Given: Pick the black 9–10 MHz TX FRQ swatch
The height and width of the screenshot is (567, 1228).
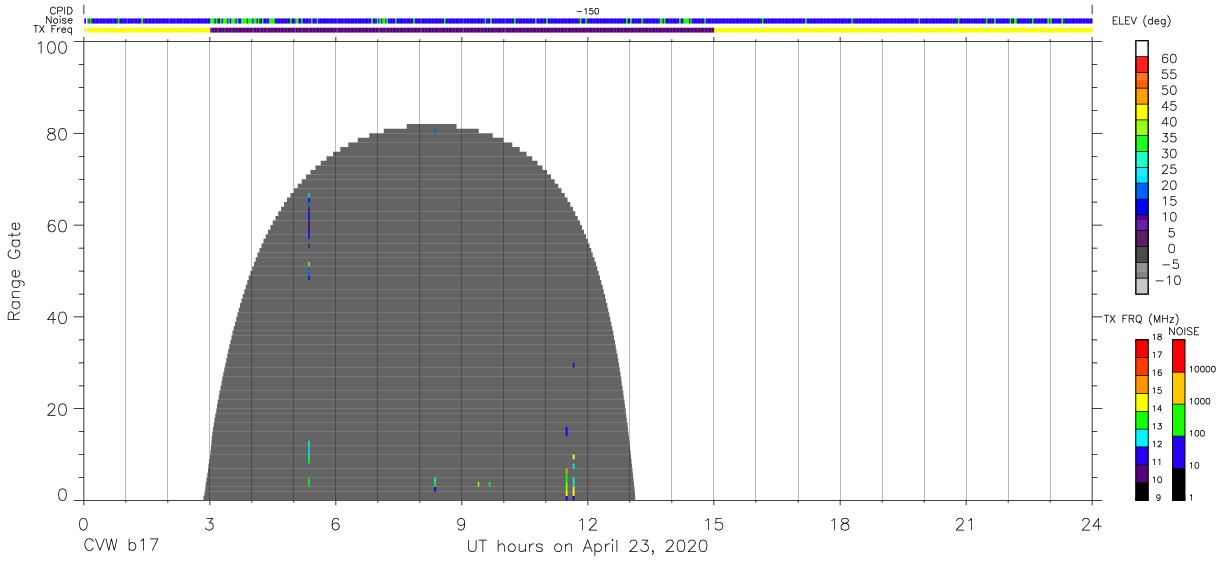Looking at the screenshot, I should [x=1142, y=491].
